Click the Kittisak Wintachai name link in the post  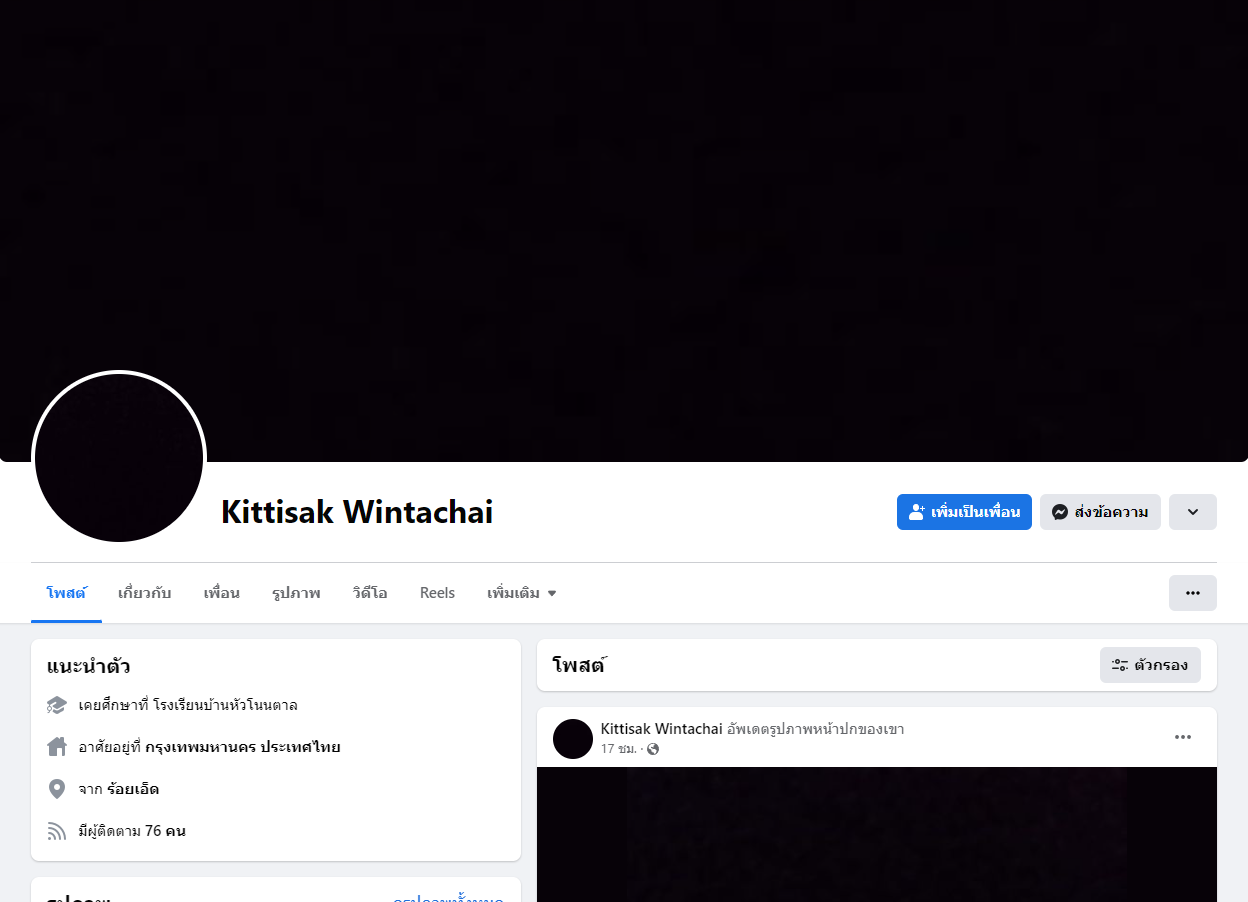click(662, 729)
